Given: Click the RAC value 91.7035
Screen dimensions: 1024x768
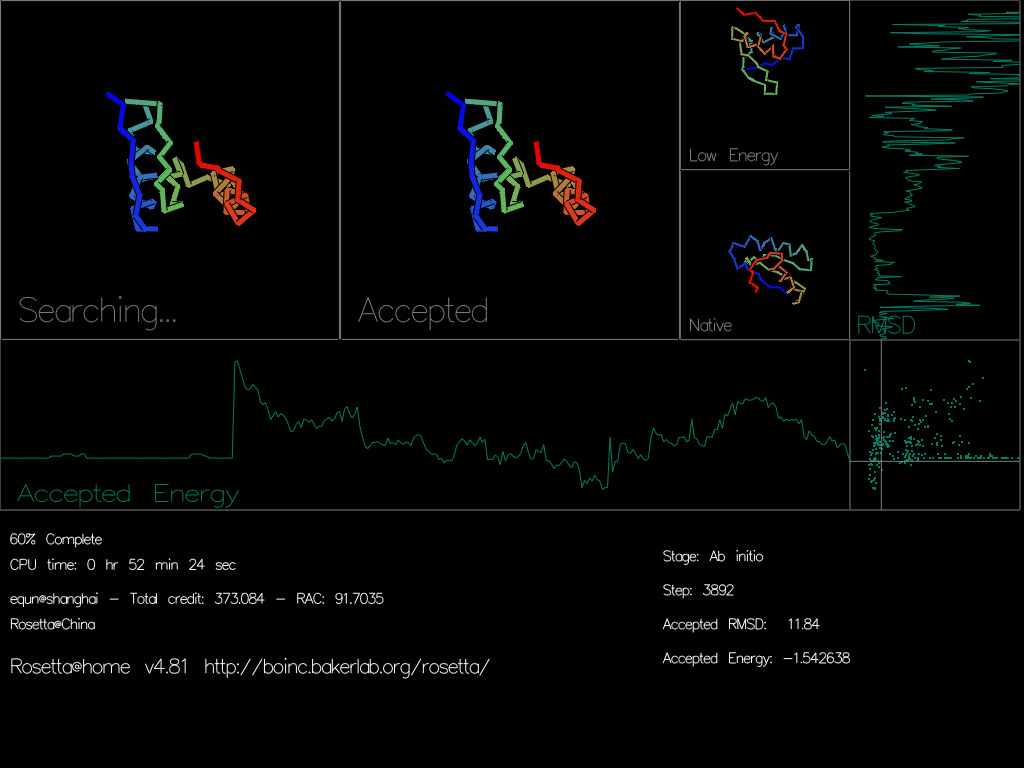Looking at the screenshot, I should click(x=359, y=599).
